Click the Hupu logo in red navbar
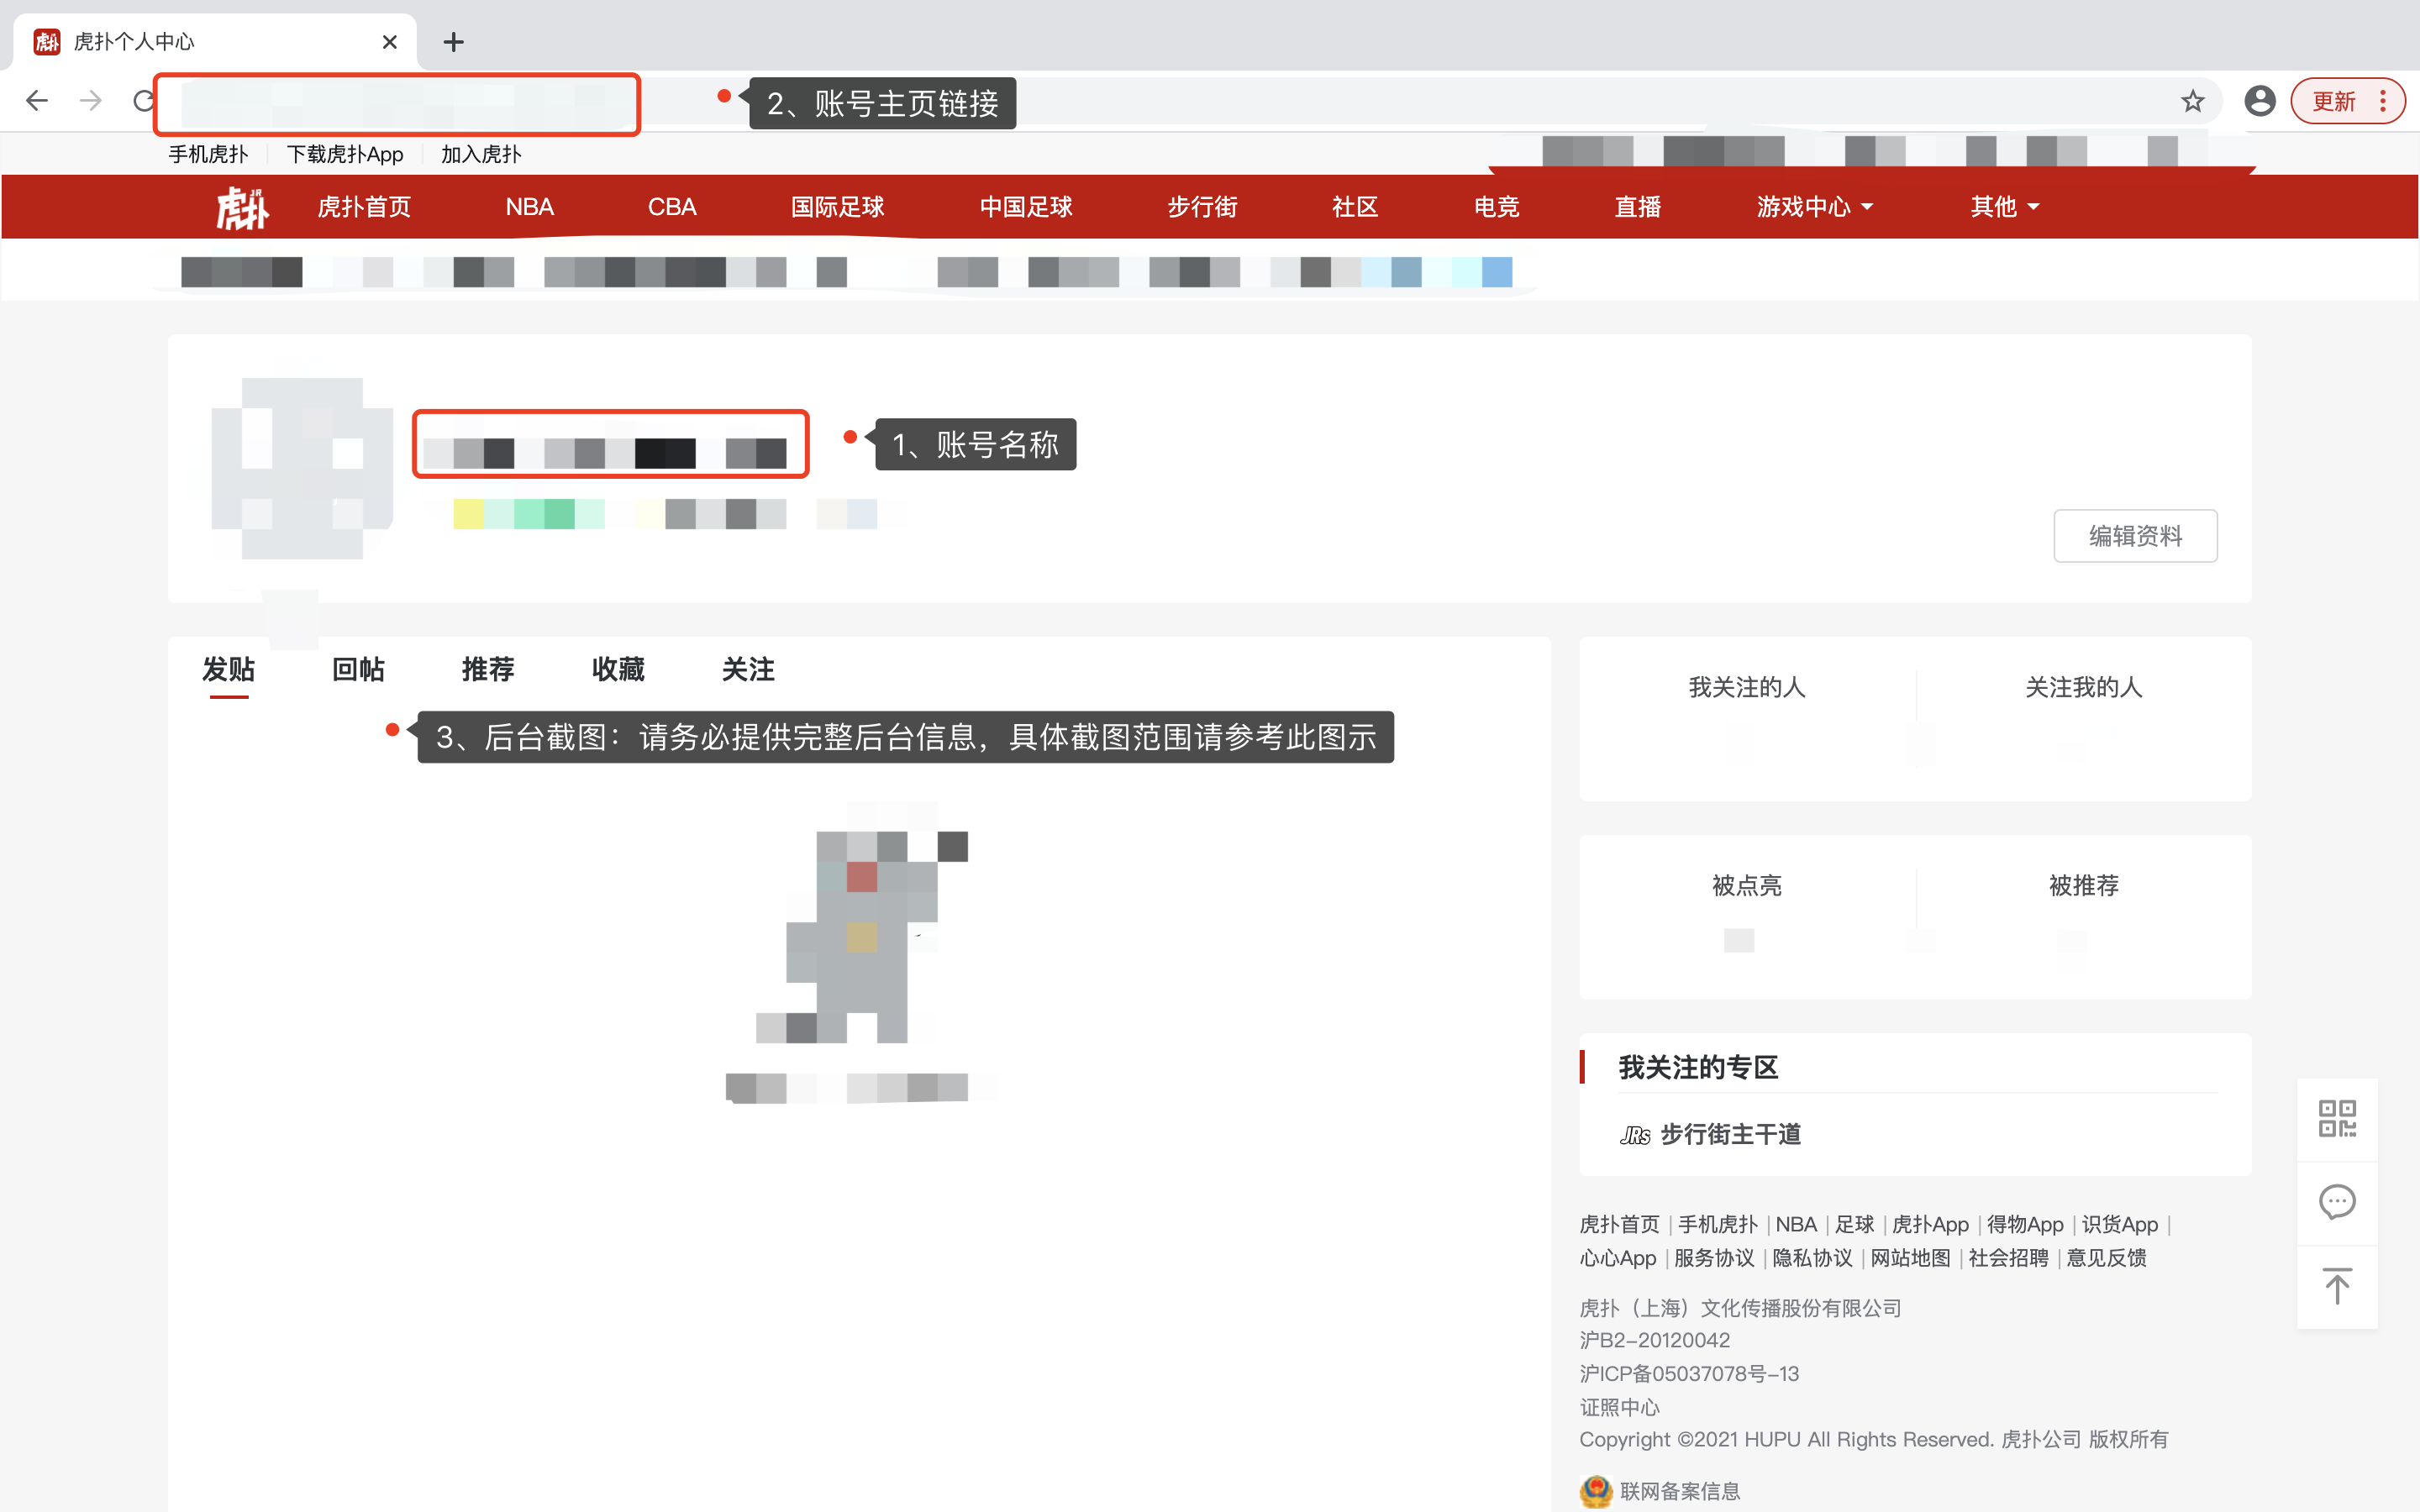This screenshot has height=1512, width=2420. 242,207
